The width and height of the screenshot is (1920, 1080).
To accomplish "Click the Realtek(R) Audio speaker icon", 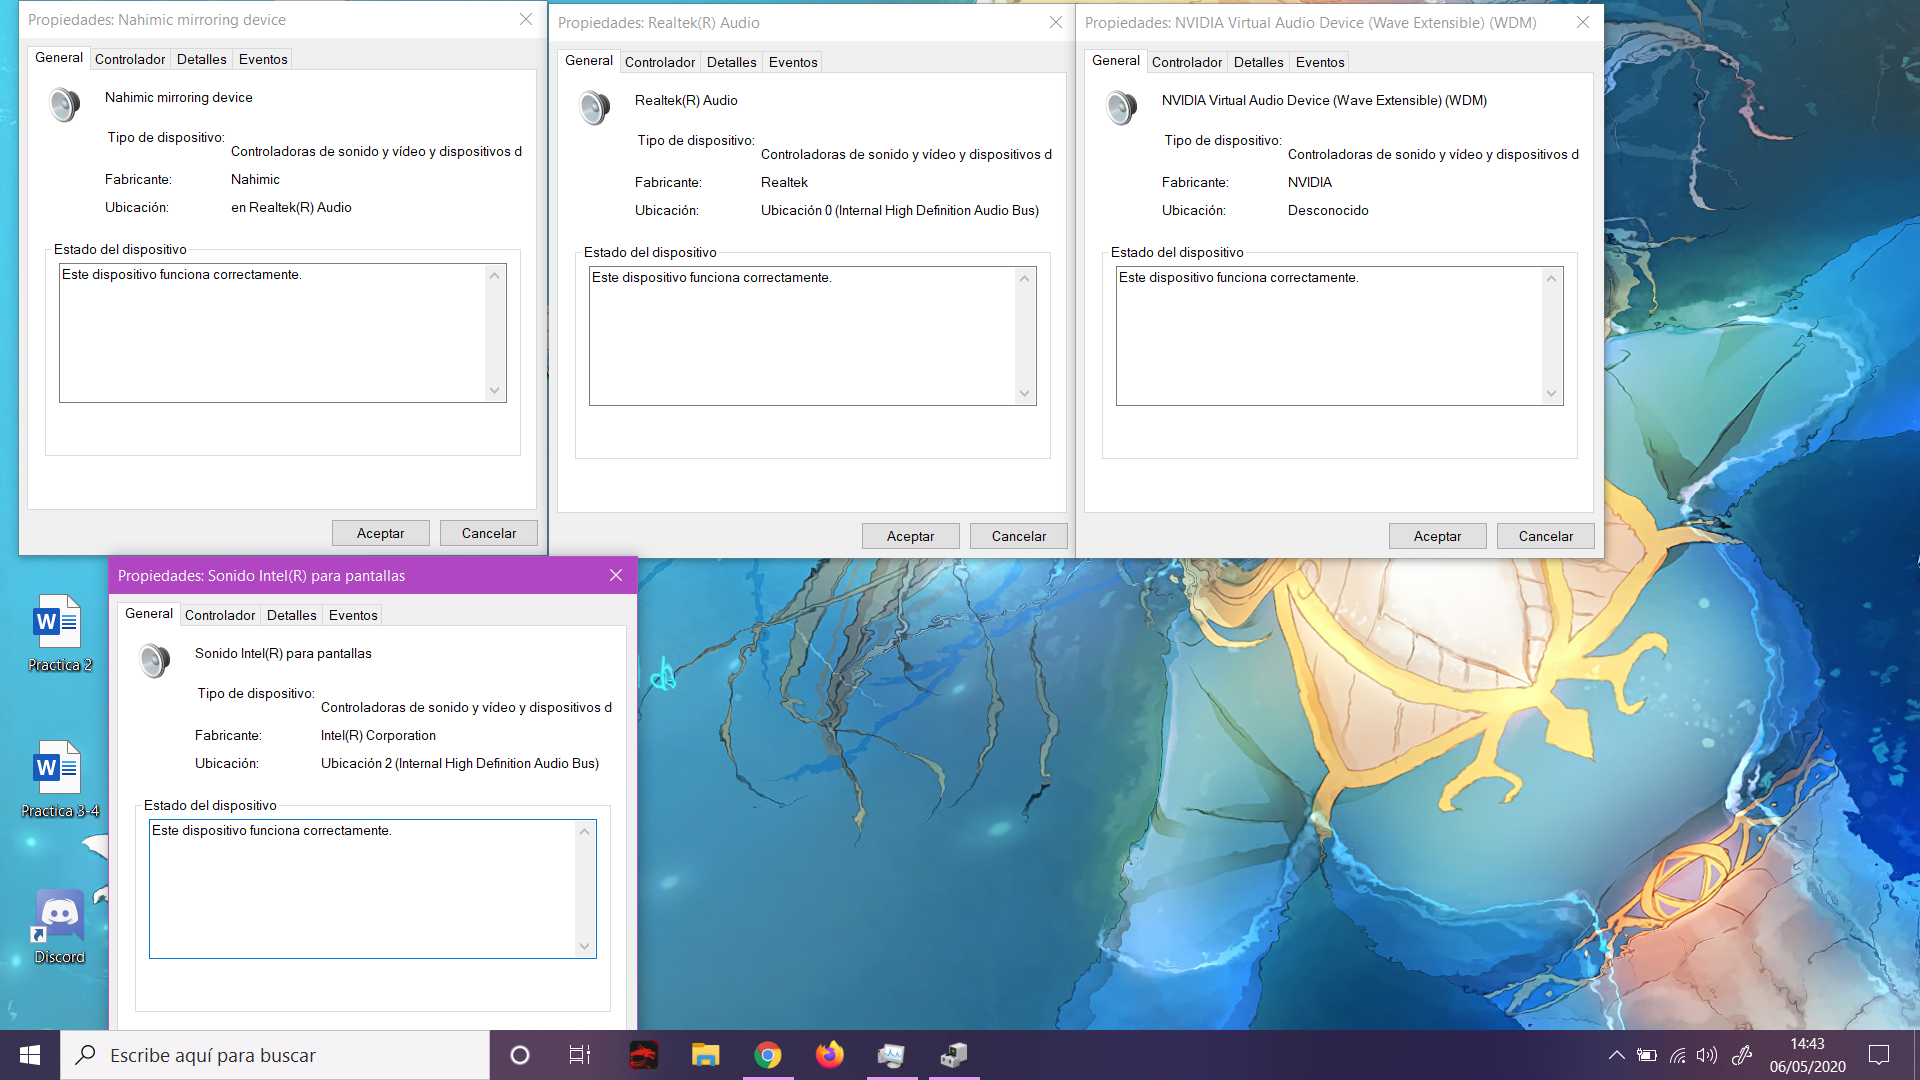I will [595, 108].
